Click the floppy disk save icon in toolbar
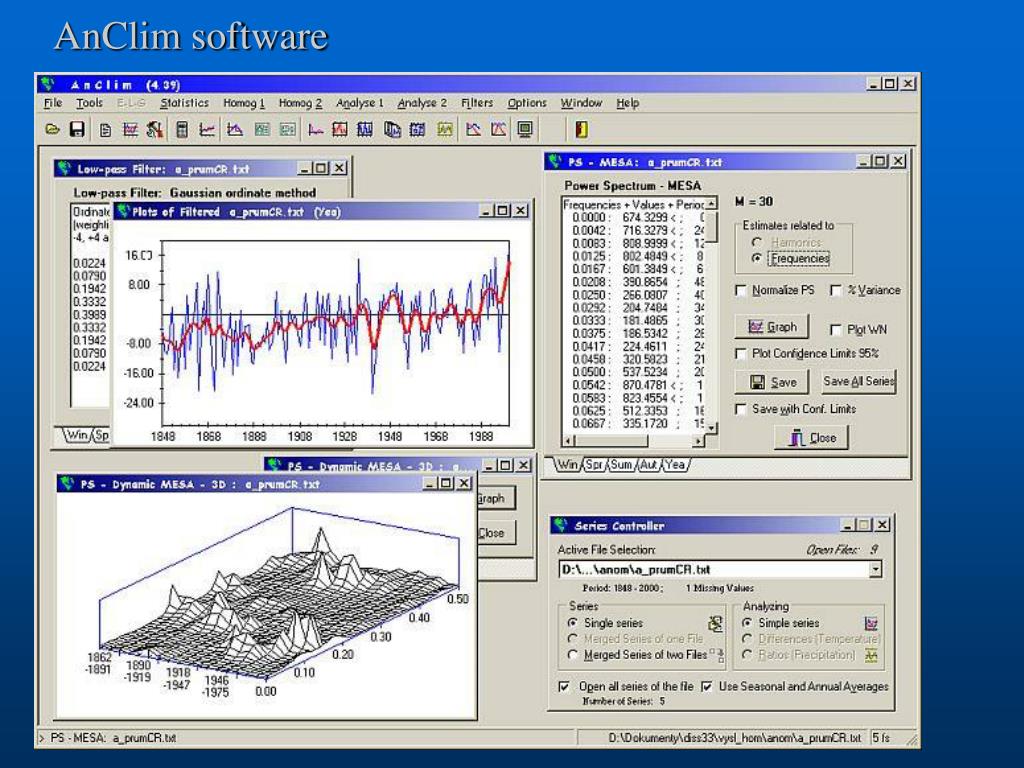 coord(77,130)
